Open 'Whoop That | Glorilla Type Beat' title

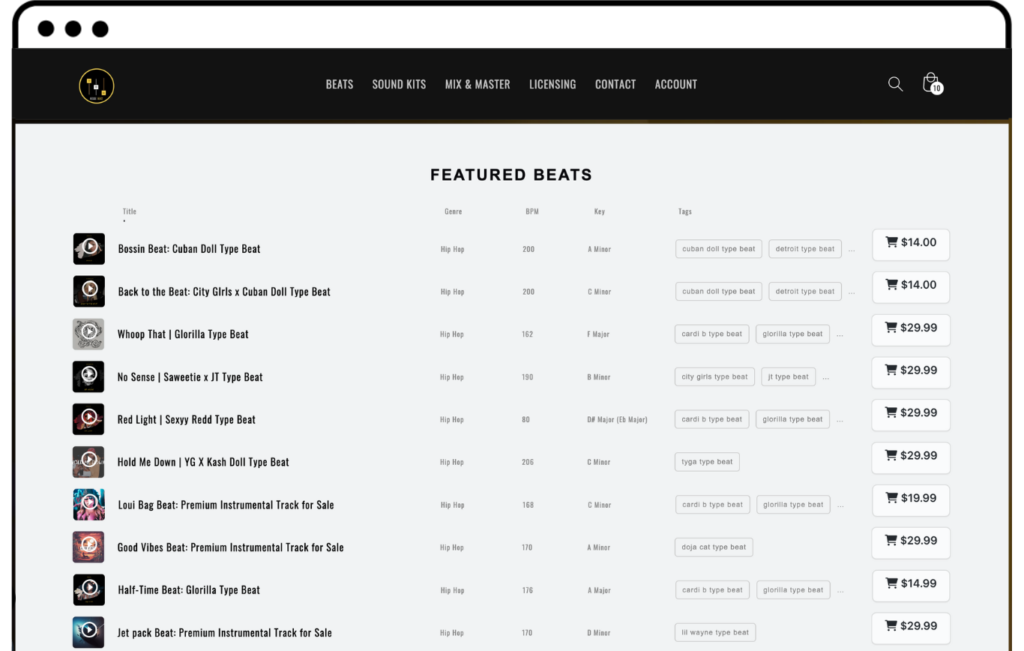click(183, 334)
